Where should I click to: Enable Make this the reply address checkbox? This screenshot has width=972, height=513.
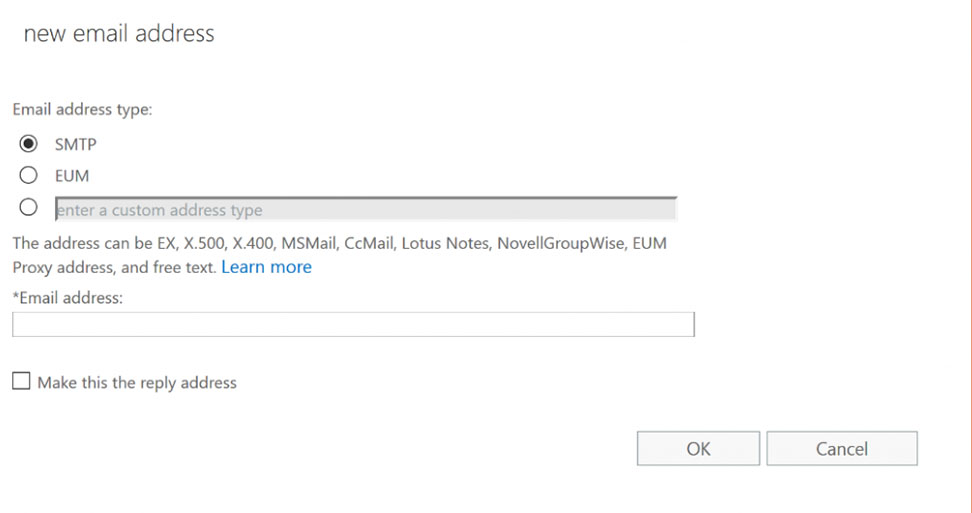[x=21, y=381]
